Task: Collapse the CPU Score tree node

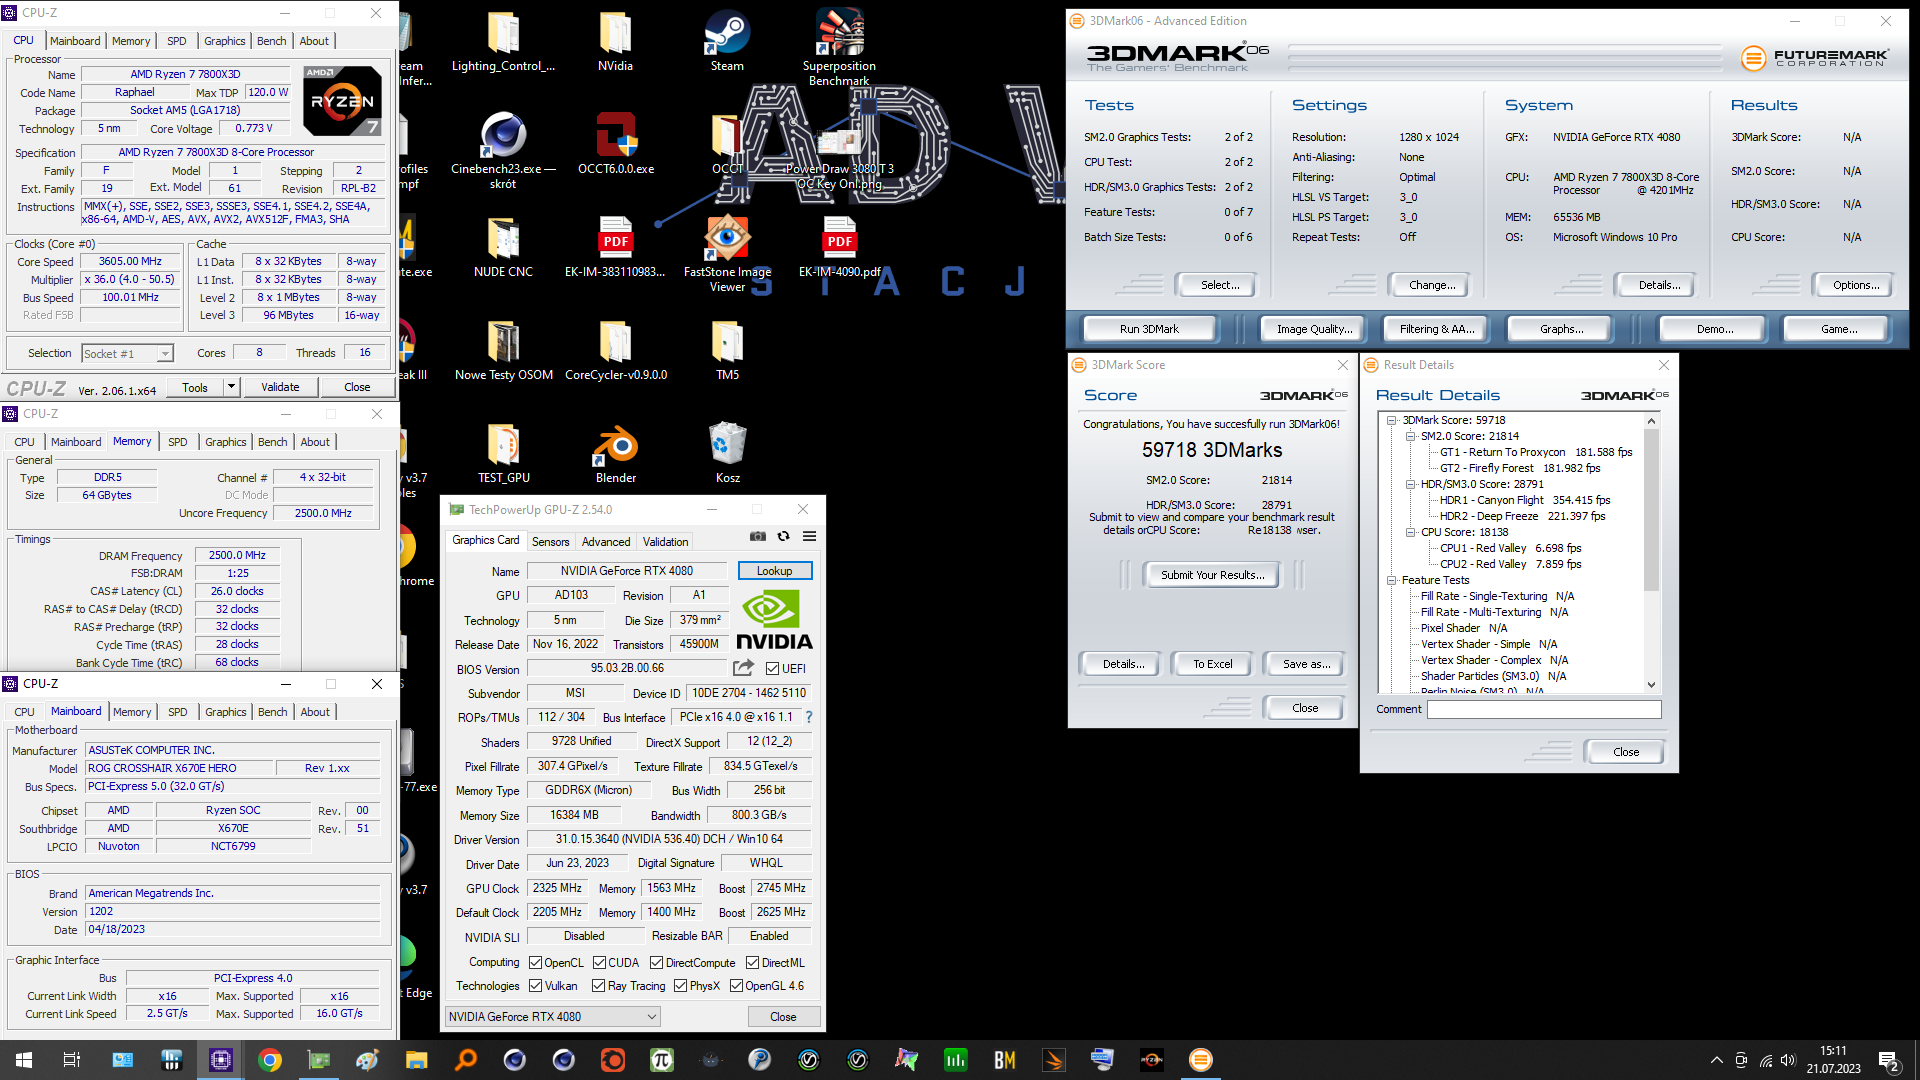Action: coord(1410,533)
